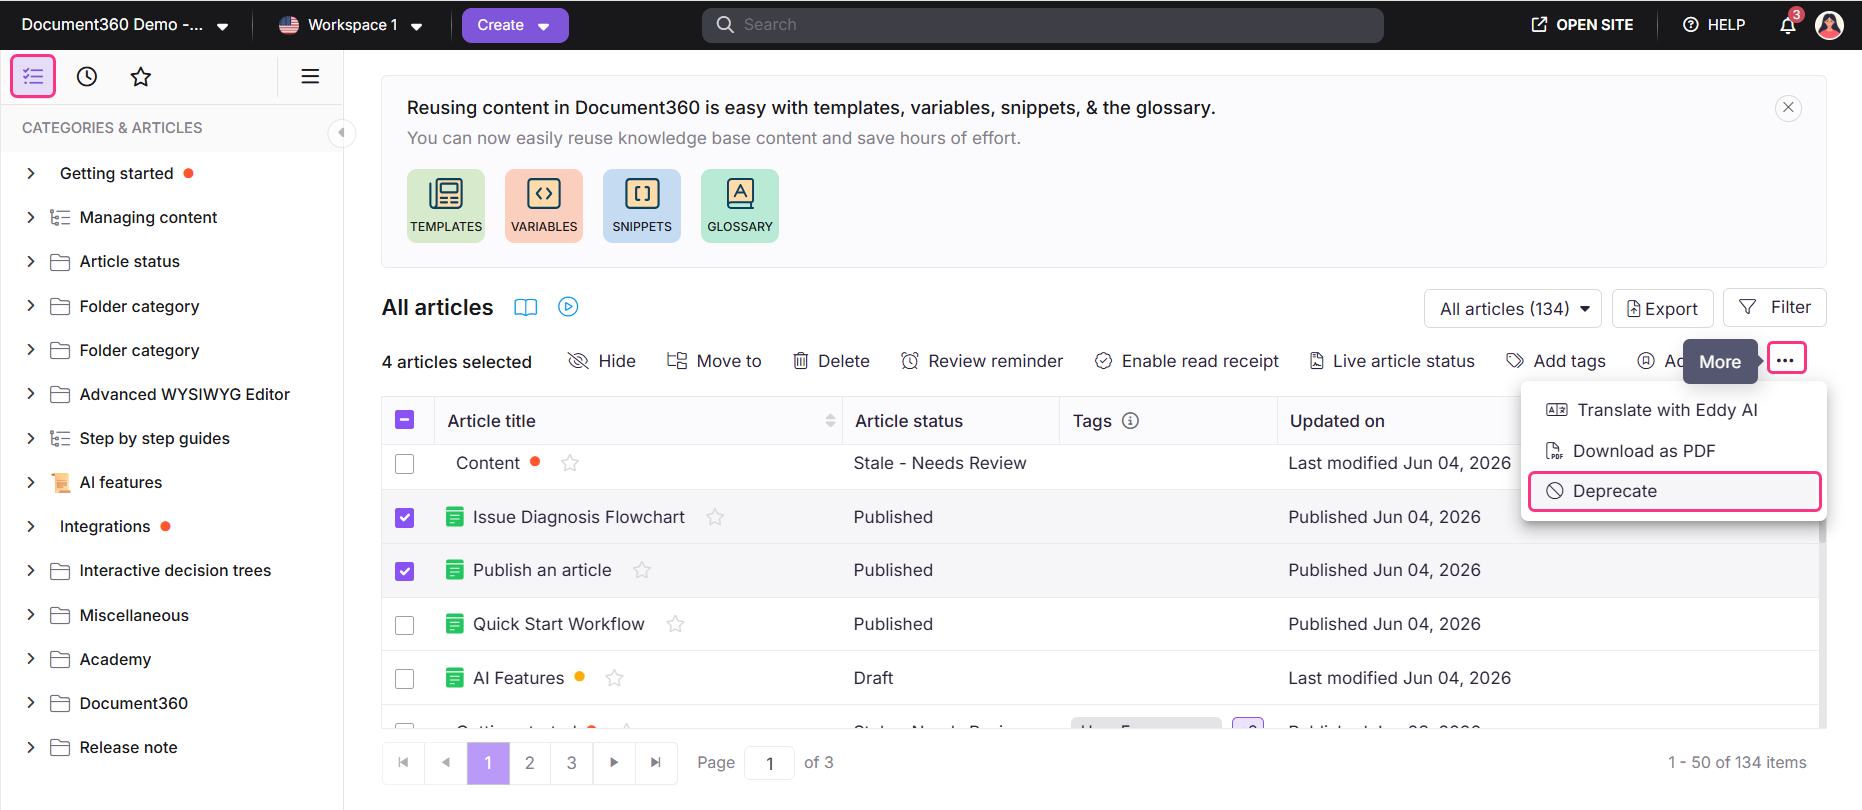Click the three-dots More options button

(x=1786, y=359)
